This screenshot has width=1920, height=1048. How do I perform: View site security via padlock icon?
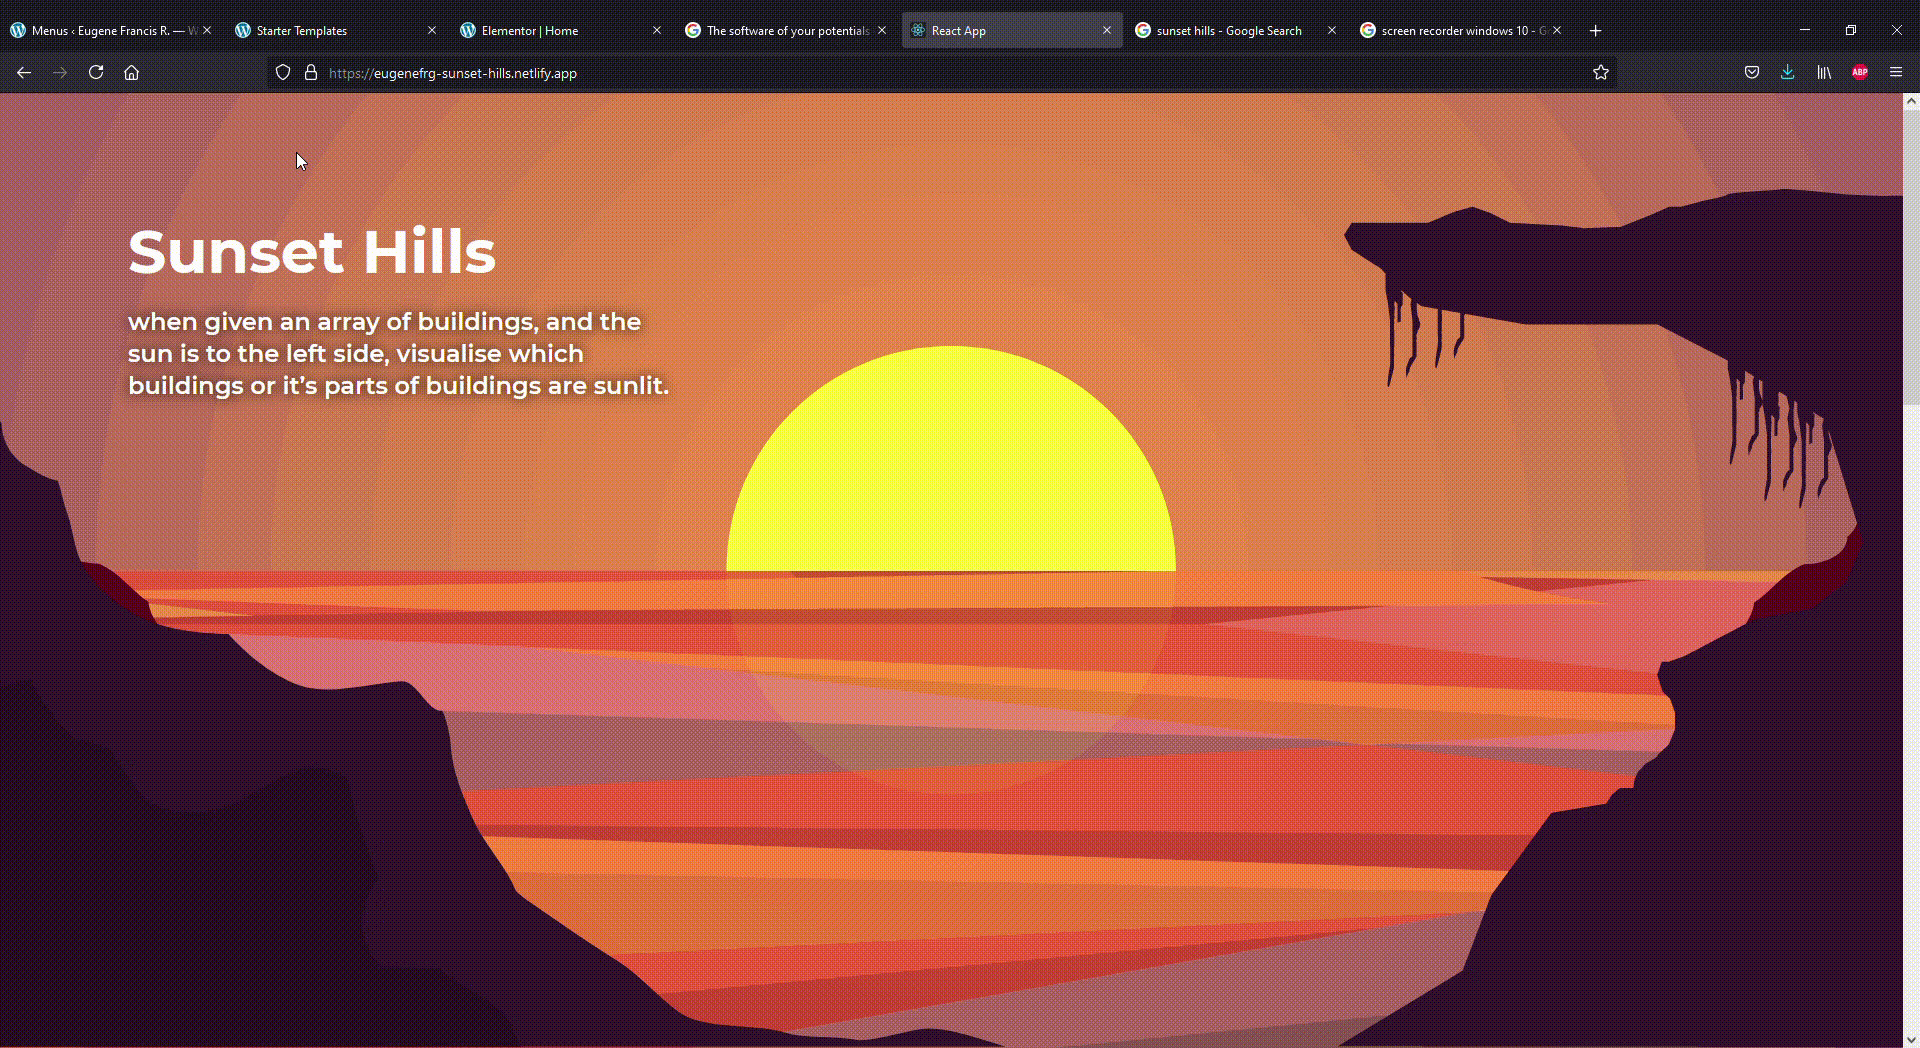(311, 72)
